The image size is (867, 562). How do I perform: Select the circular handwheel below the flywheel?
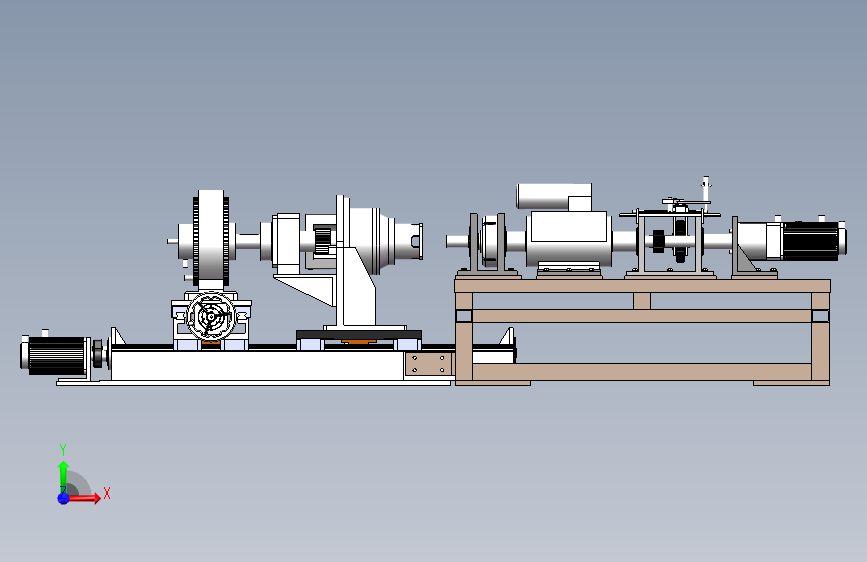211,316
